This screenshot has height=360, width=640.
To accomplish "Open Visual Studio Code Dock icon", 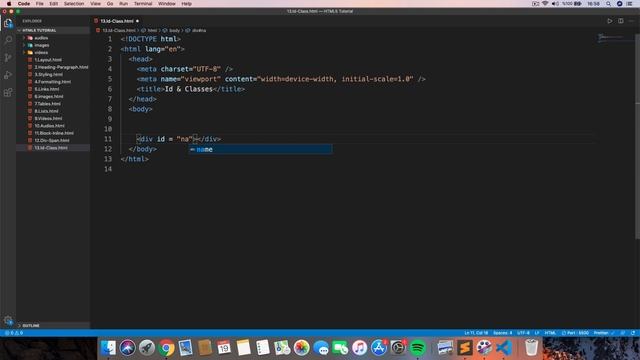I will click(x=503, y=348).
